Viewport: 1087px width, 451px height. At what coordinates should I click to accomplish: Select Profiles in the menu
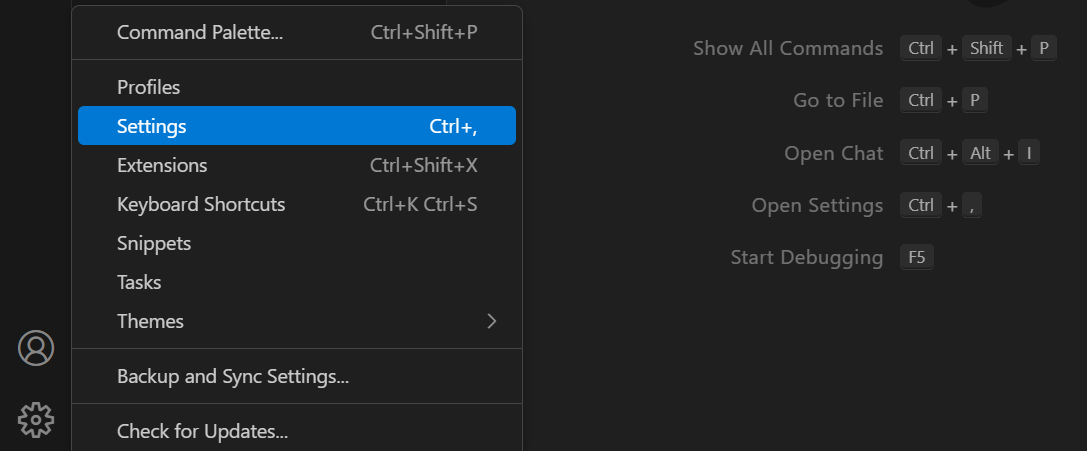[x=149, y=87]
